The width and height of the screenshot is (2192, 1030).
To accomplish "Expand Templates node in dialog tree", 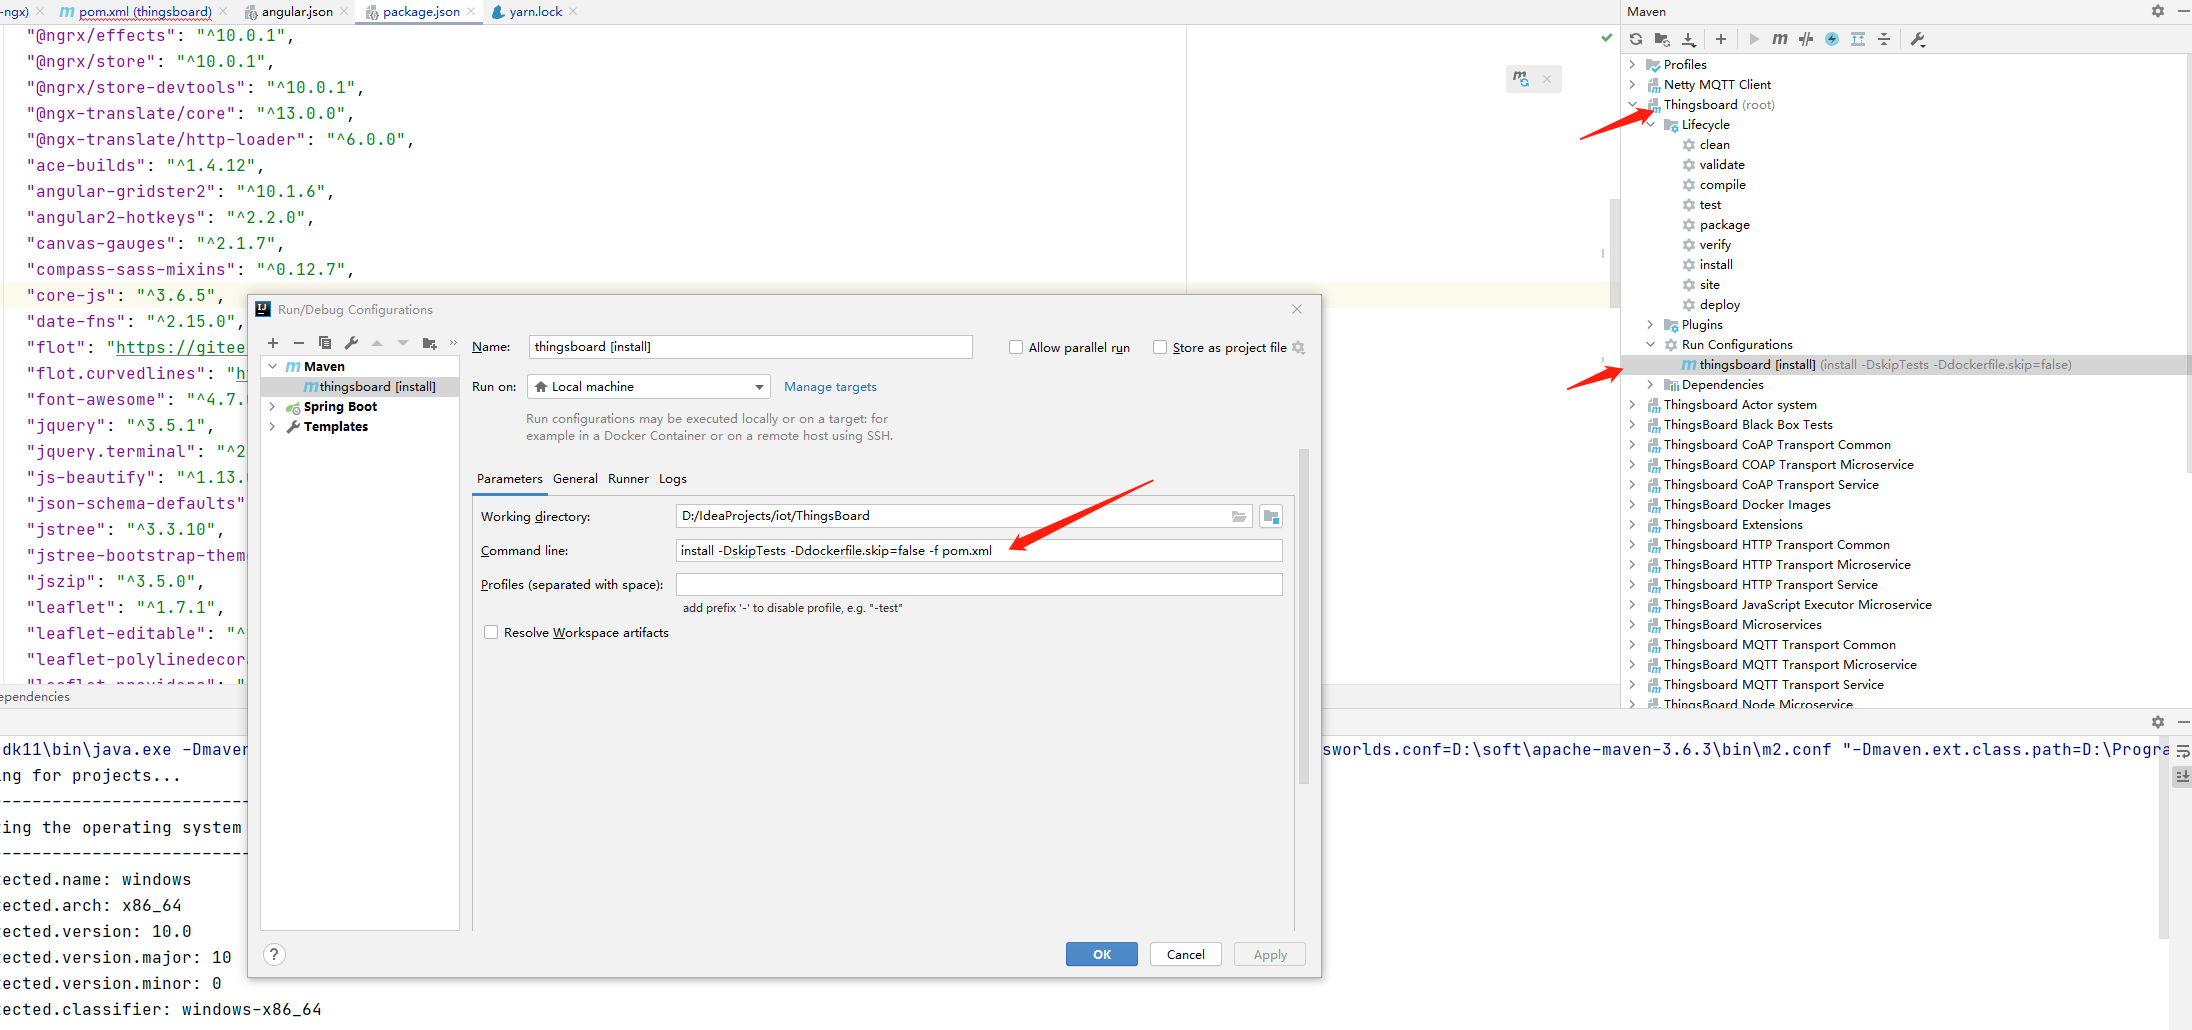I will click(x=273, y=427).
